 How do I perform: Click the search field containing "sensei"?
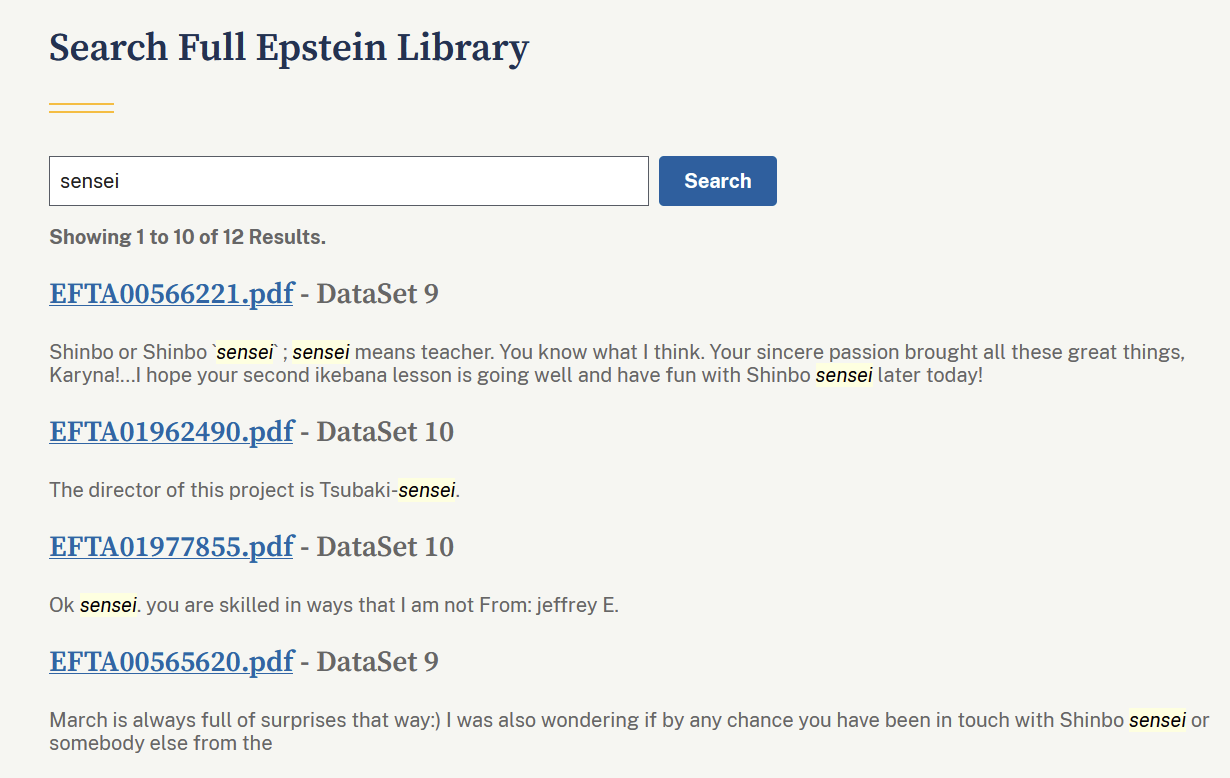coord(348,181)
